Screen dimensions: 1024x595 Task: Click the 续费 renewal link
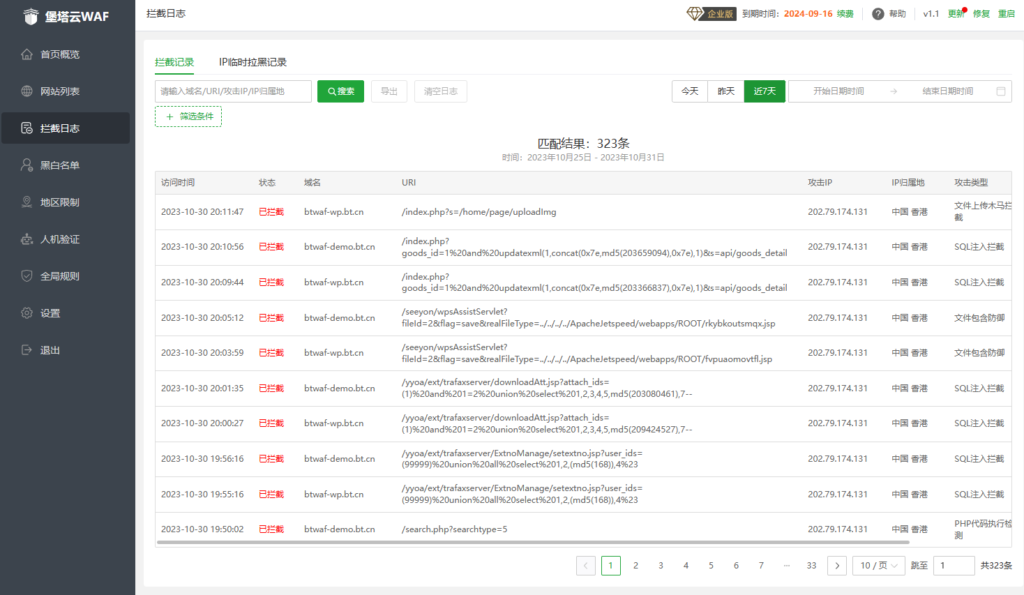tap(845, 14)
